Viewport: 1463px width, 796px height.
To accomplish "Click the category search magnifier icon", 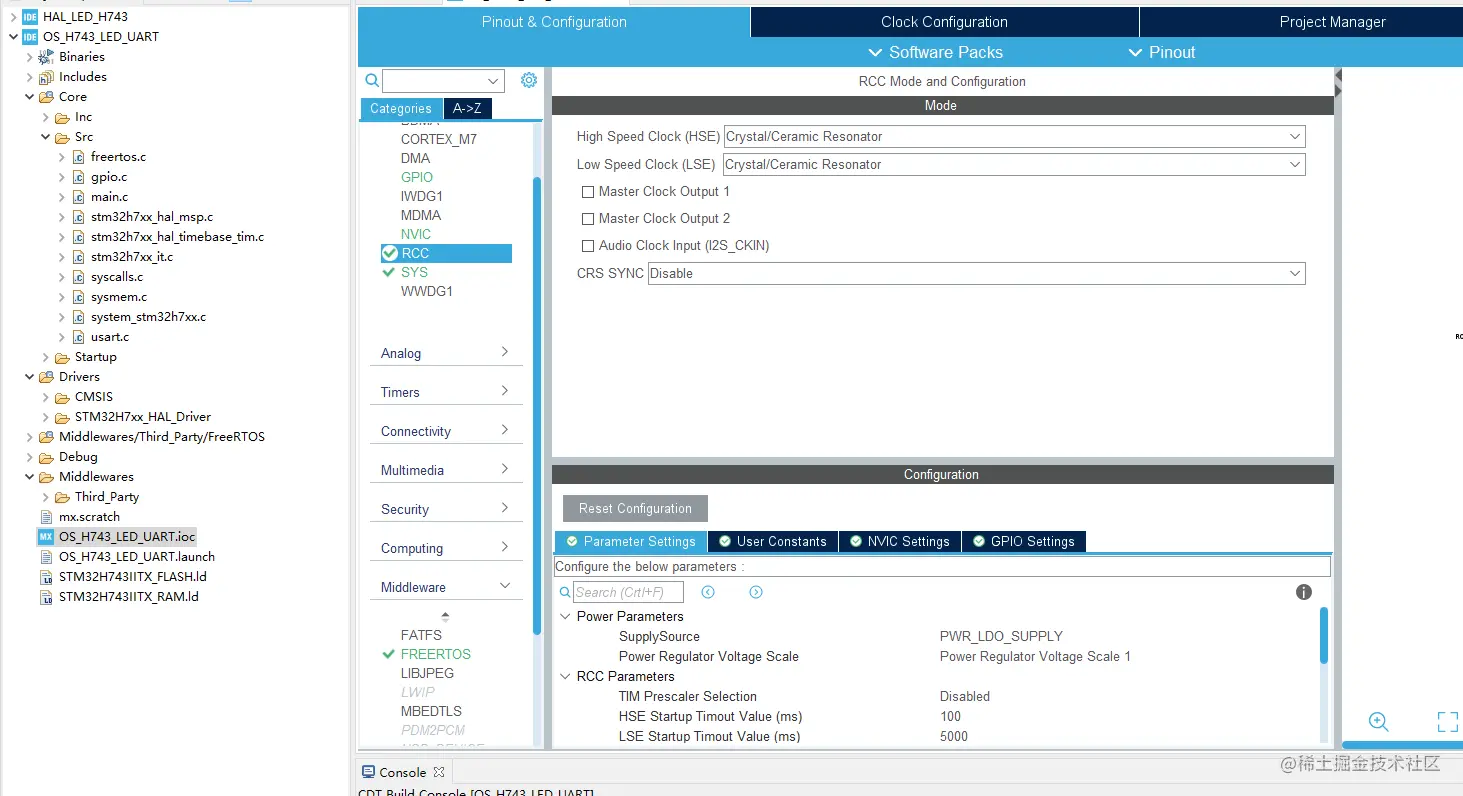I will coord(372,81).
